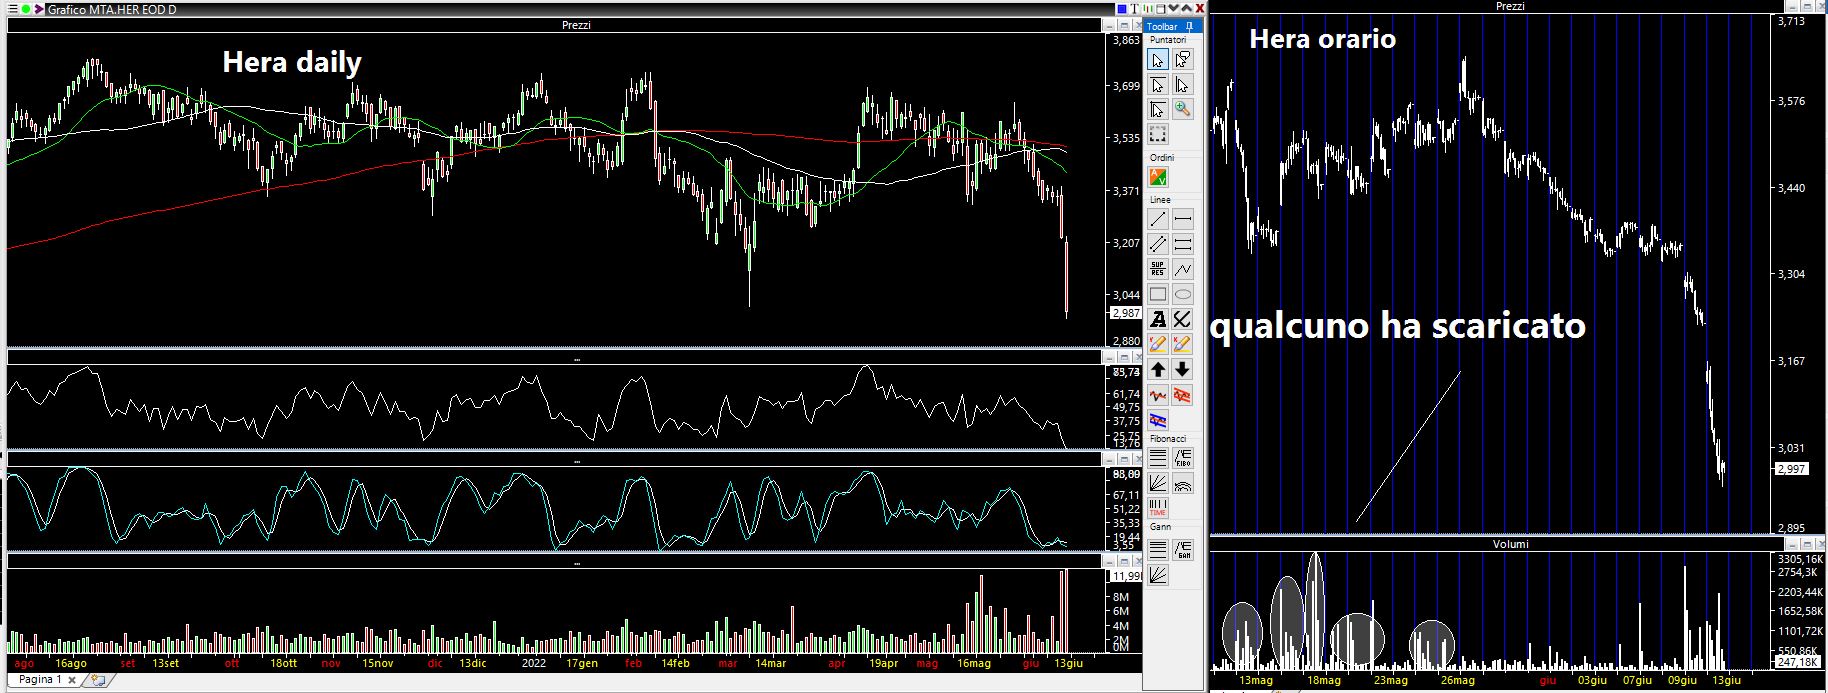
Task: Select the standard arrow pointer tool
Action: (1157, 60)
